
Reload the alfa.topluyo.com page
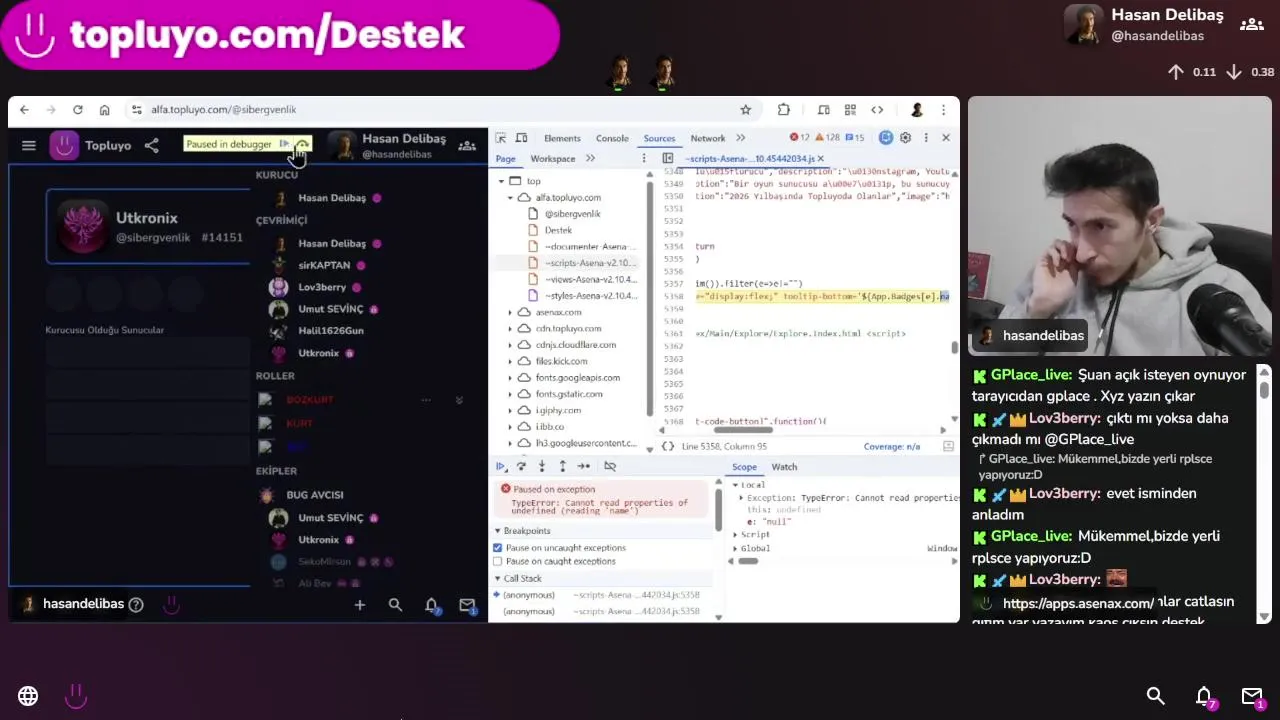coord(77,110)
